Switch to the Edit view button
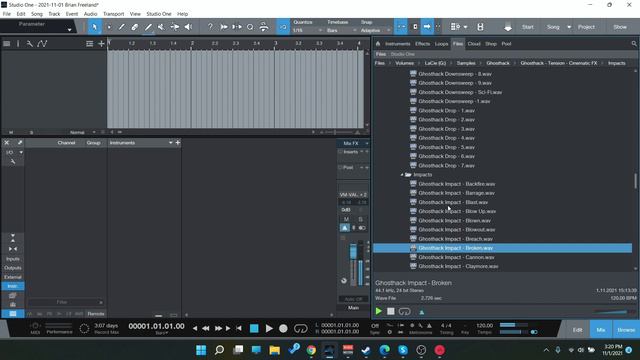640x360 pixels. click(577, 330)
